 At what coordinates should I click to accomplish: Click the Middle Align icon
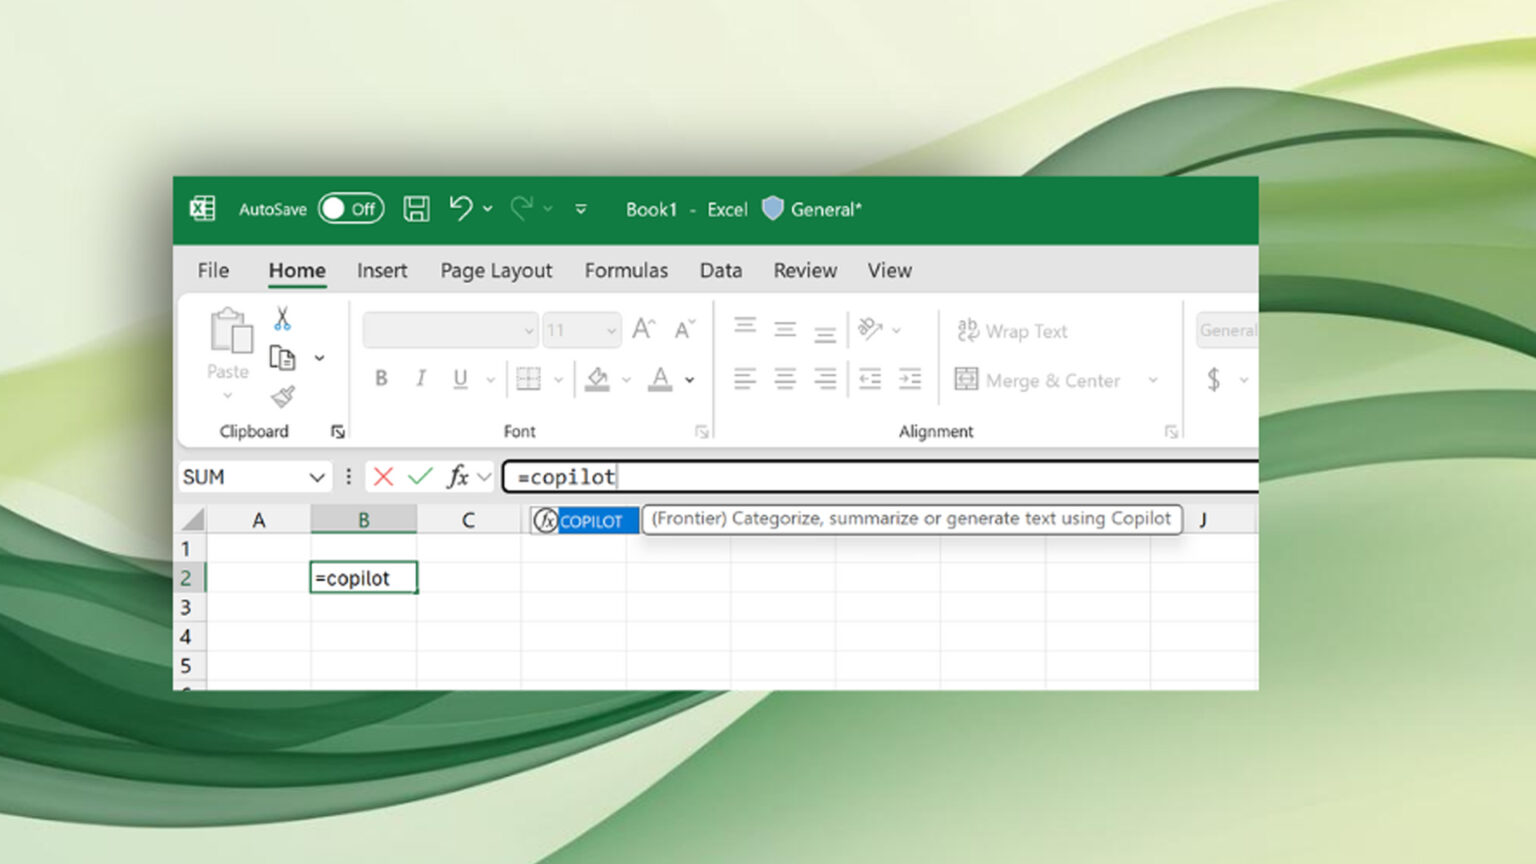[x=785, y=329]
